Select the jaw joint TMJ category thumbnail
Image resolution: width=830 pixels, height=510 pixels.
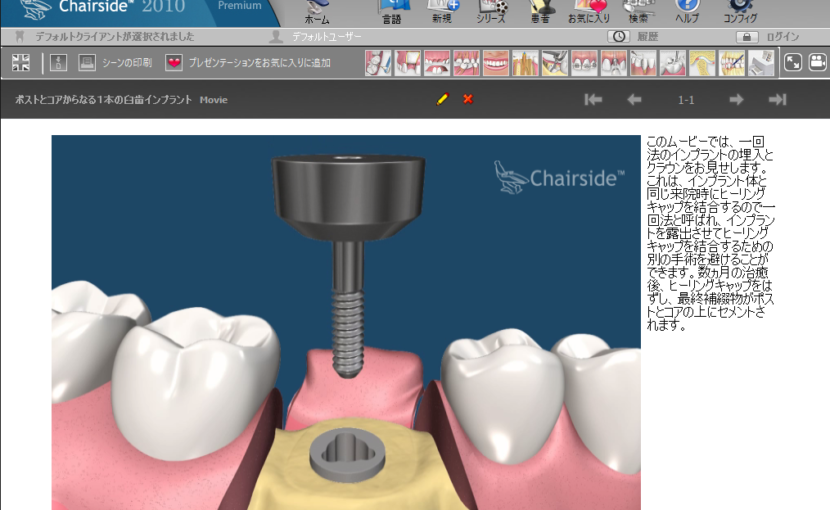(x=702, y=63)
